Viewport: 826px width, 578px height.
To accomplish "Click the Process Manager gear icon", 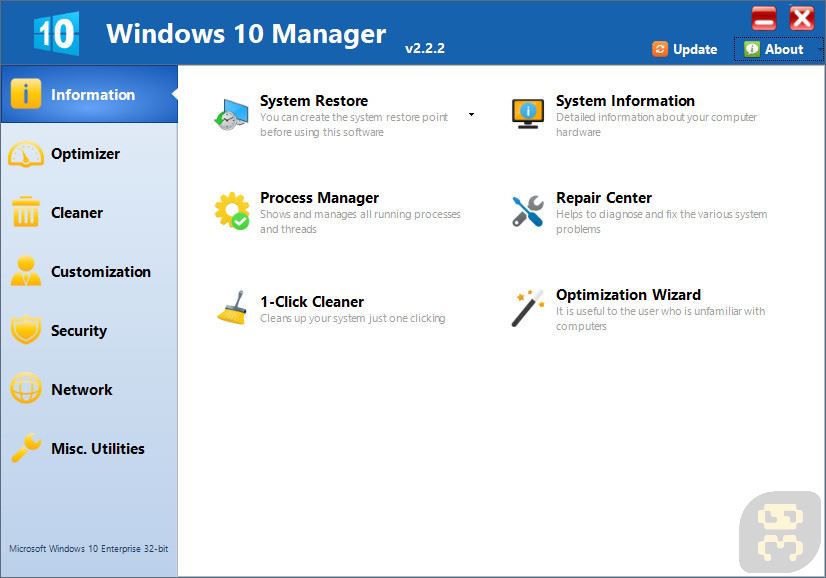I will pyautogui.click(x=232, y=211).
